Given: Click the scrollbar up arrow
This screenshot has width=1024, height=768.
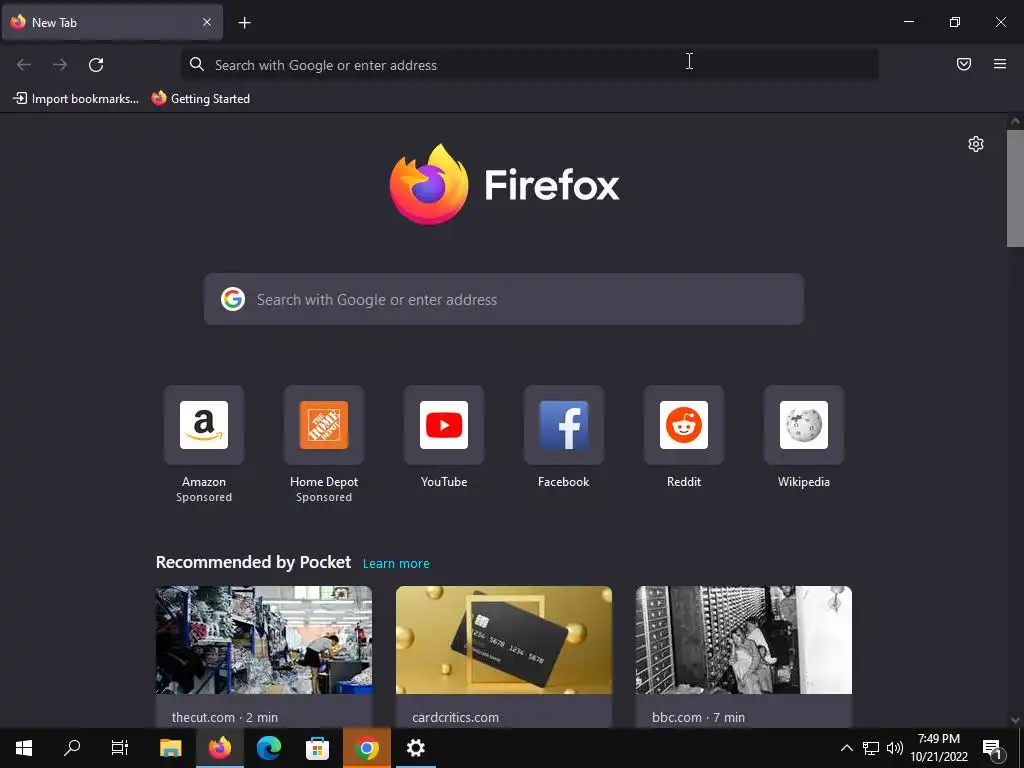Looking at the screenshot, I should click(x=1015, y=121).
